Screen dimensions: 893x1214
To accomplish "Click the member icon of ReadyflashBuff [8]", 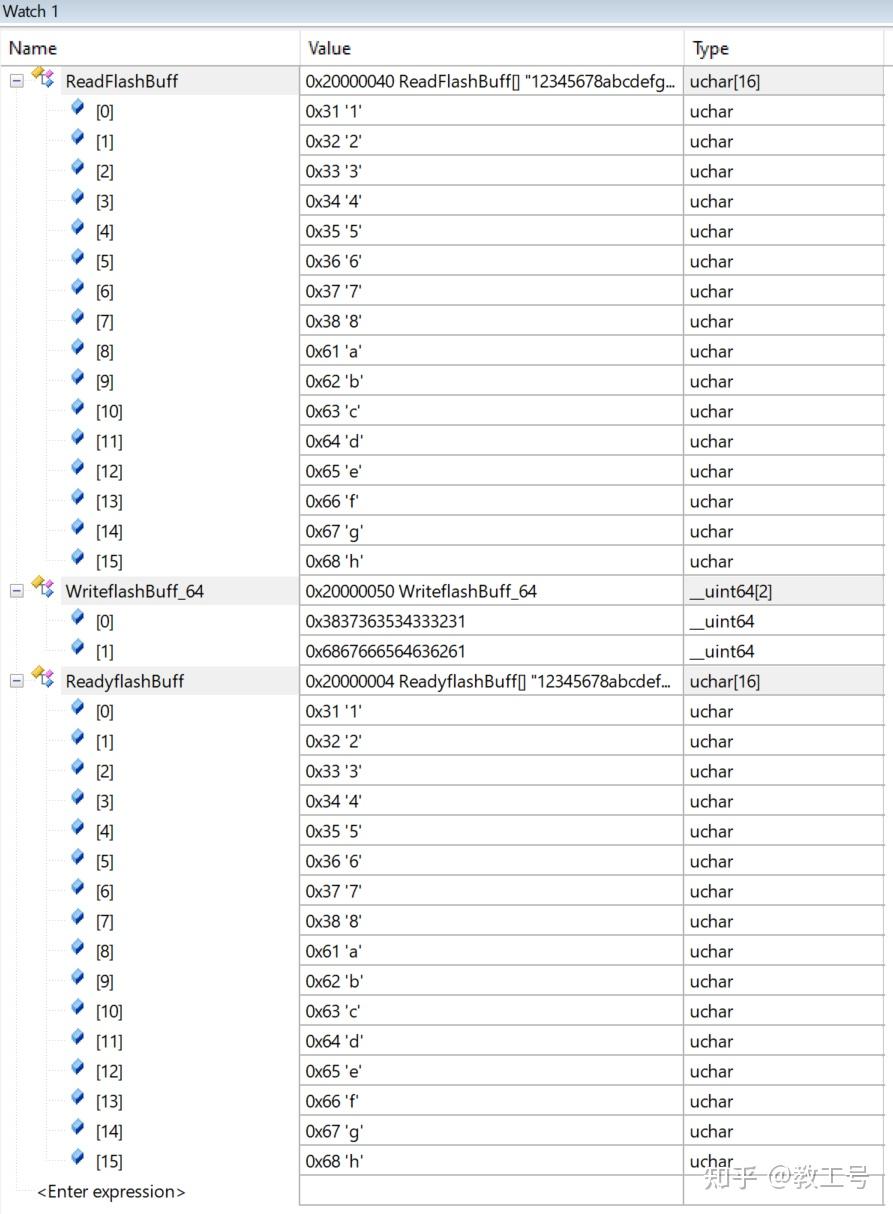I will pos(78,949).
